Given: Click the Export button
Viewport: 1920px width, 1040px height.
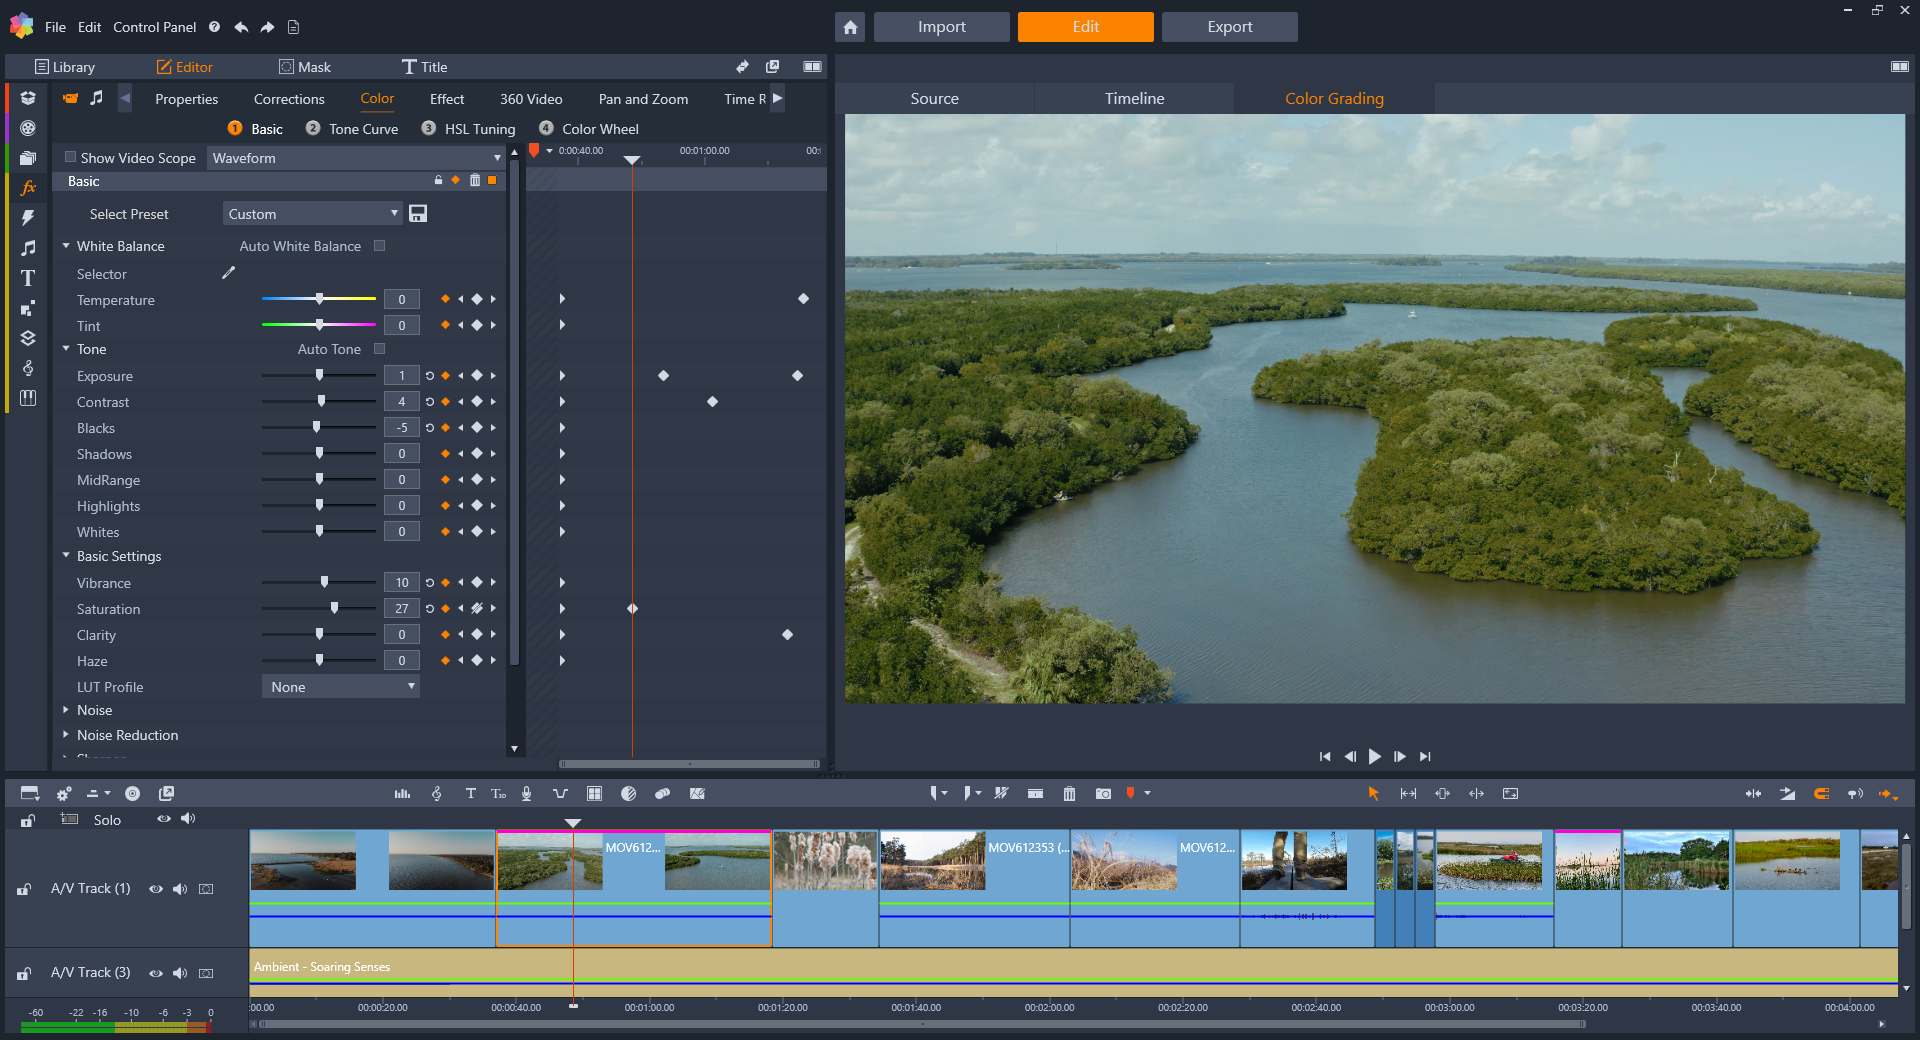Looking at the screenshot, I should [x=1229, y=27].
